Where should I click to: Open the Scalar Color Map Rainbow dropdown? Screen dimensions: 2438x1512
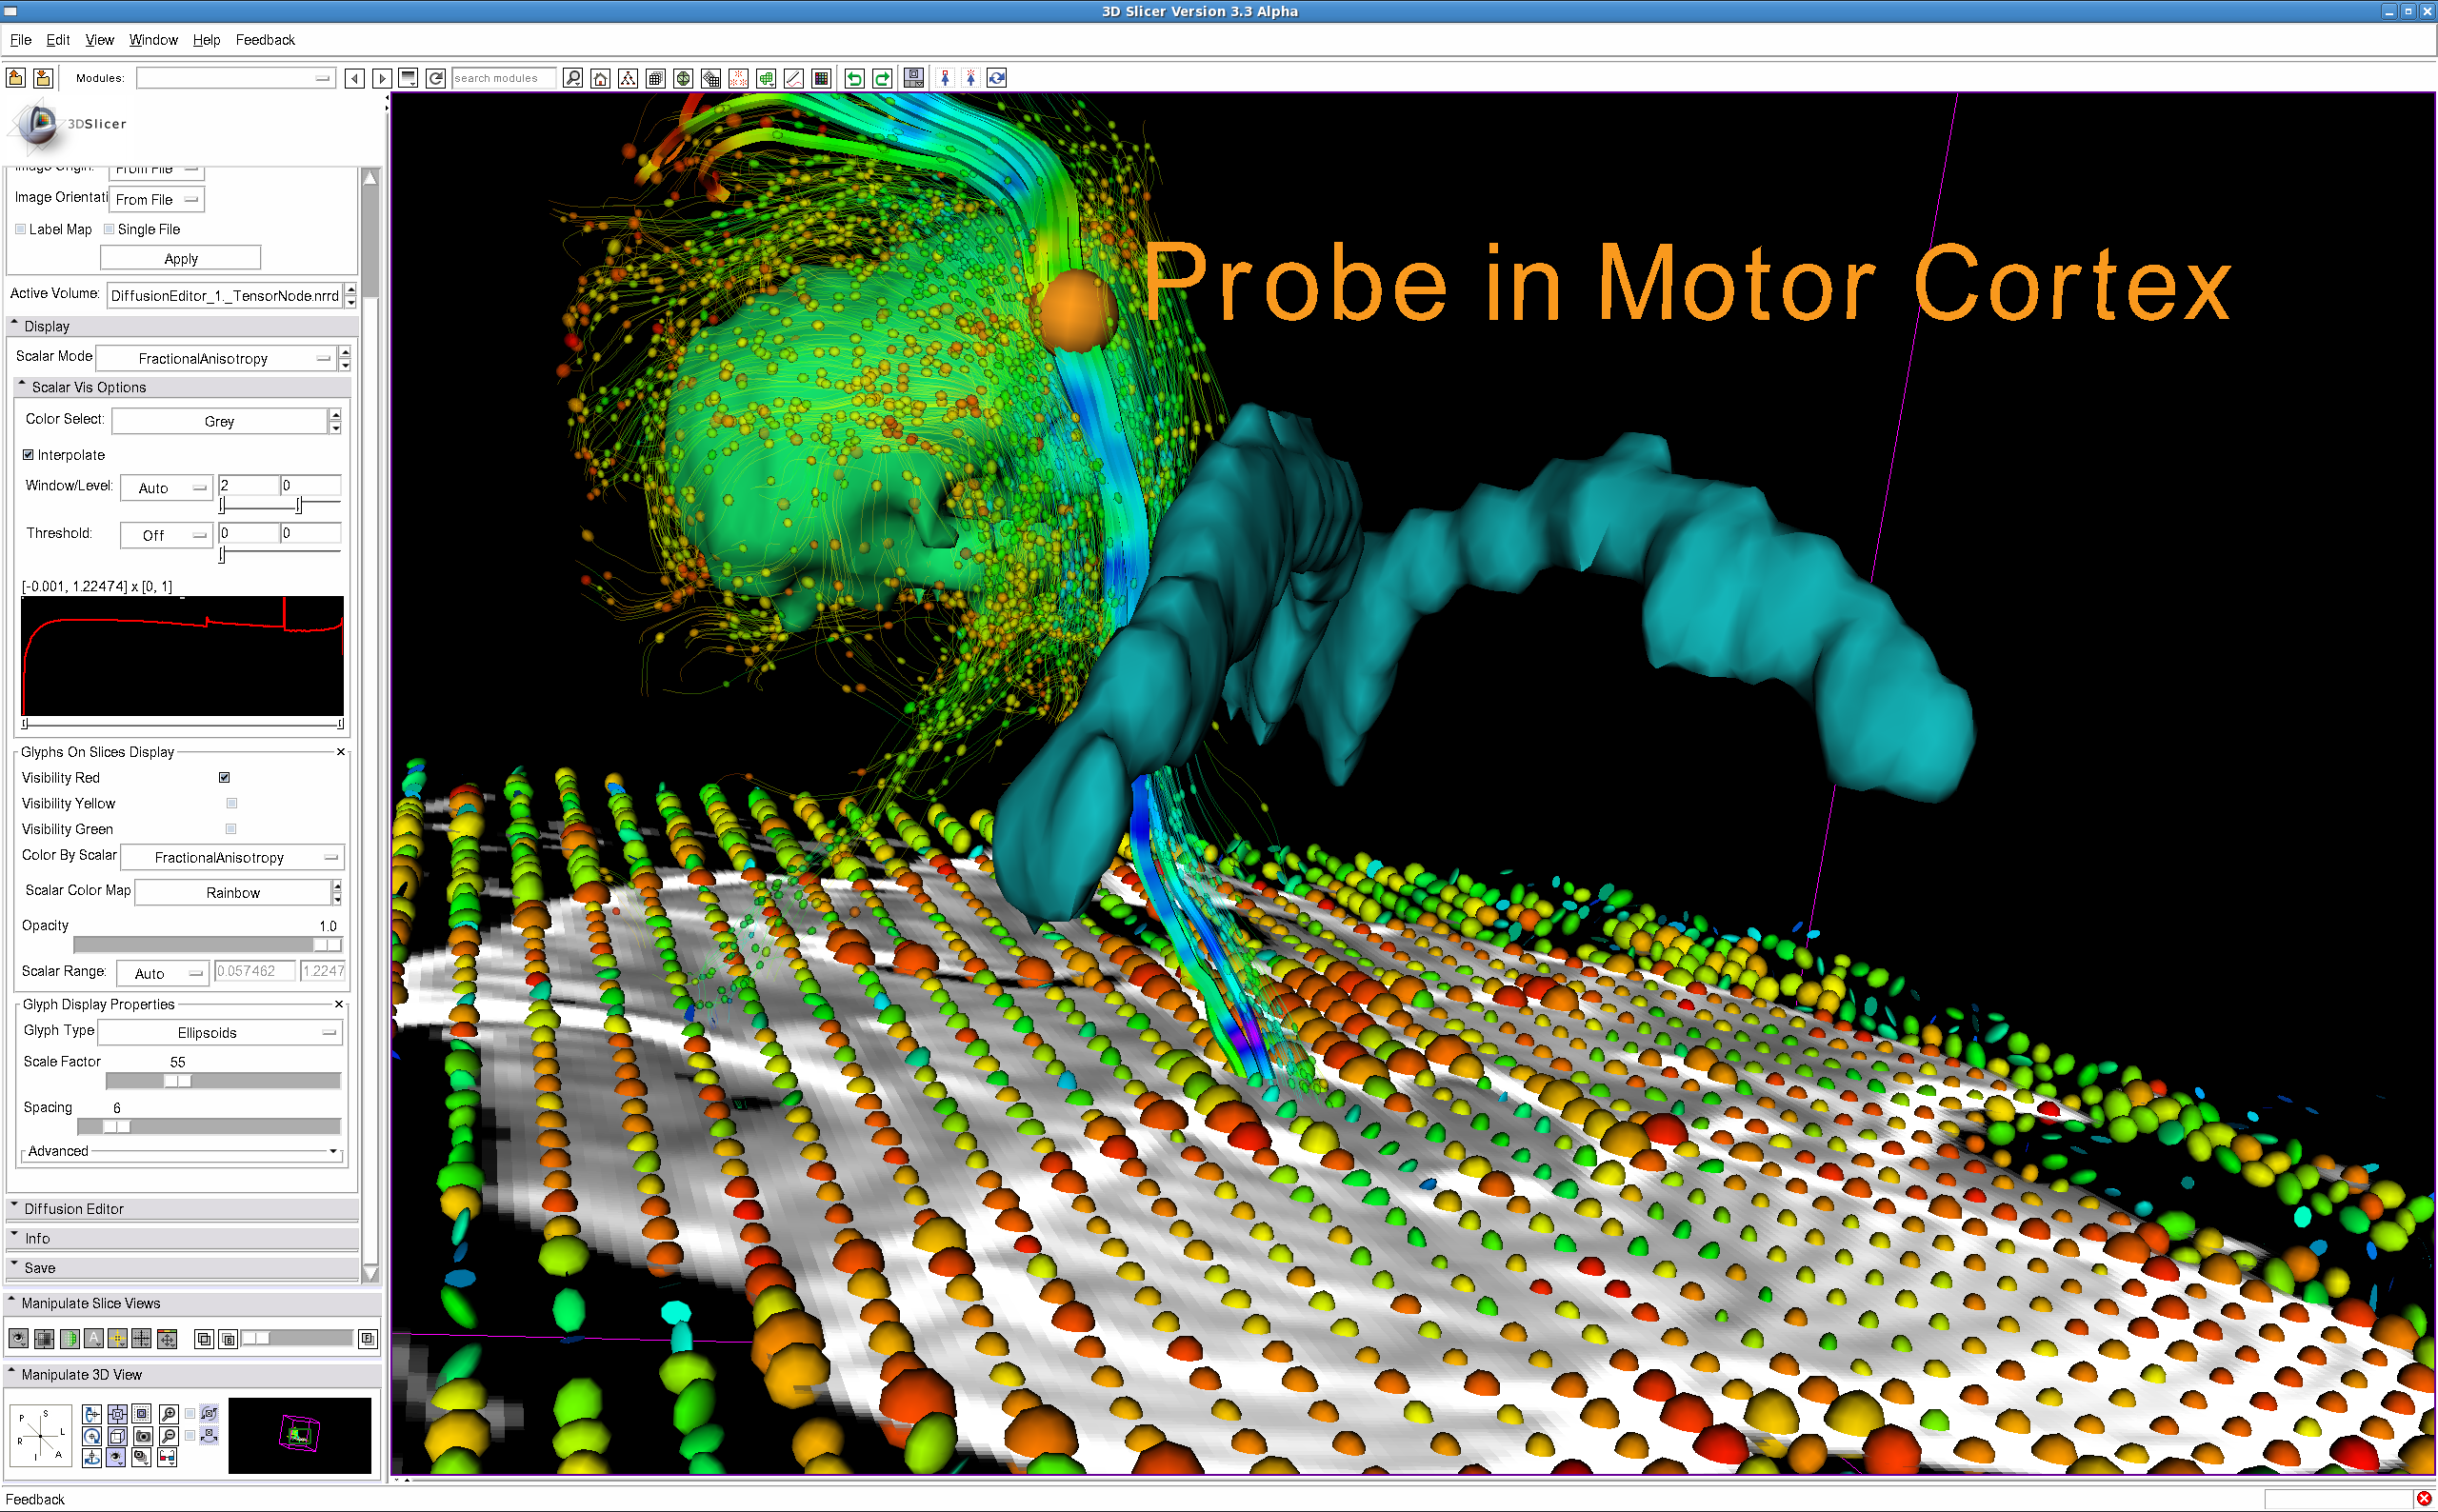coord(233,892)
